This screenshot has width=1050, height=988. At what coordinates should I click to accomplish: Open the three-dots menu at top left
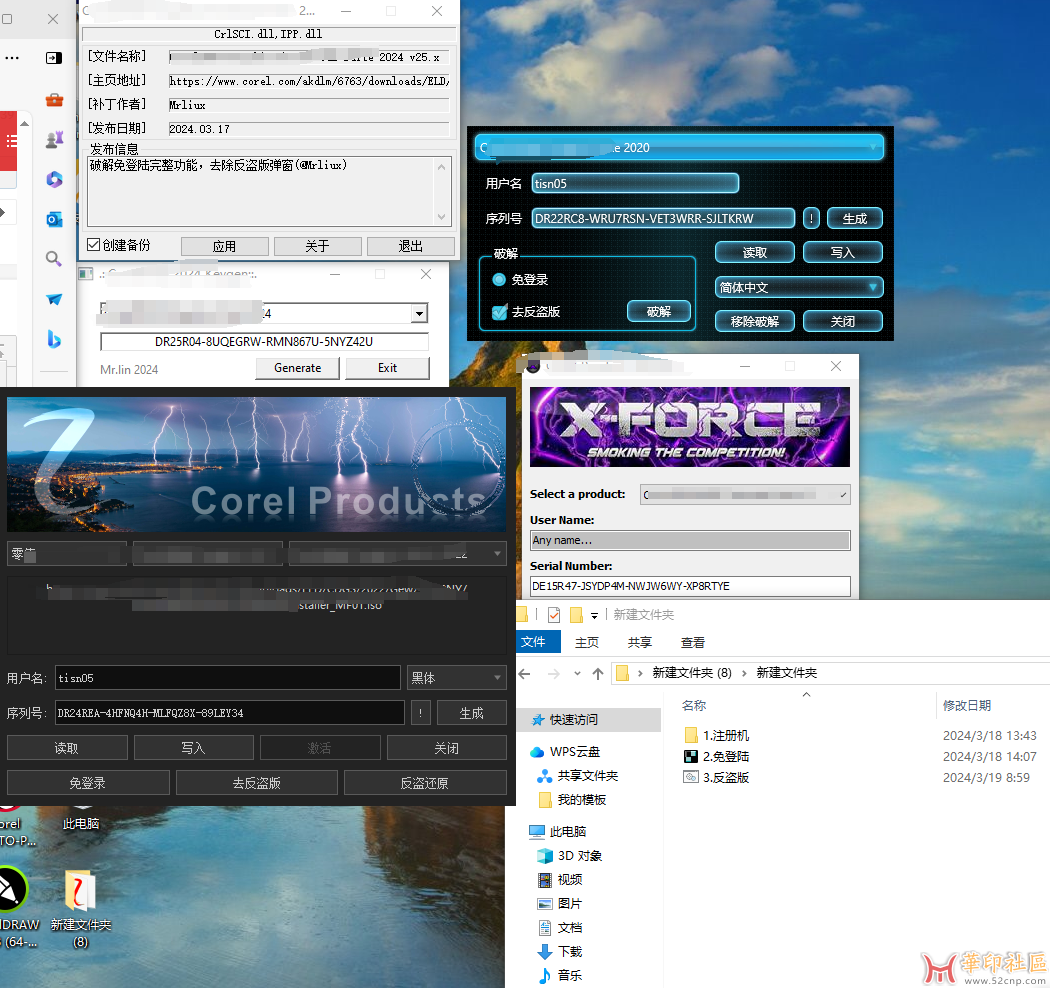click(x=12, y=58)
